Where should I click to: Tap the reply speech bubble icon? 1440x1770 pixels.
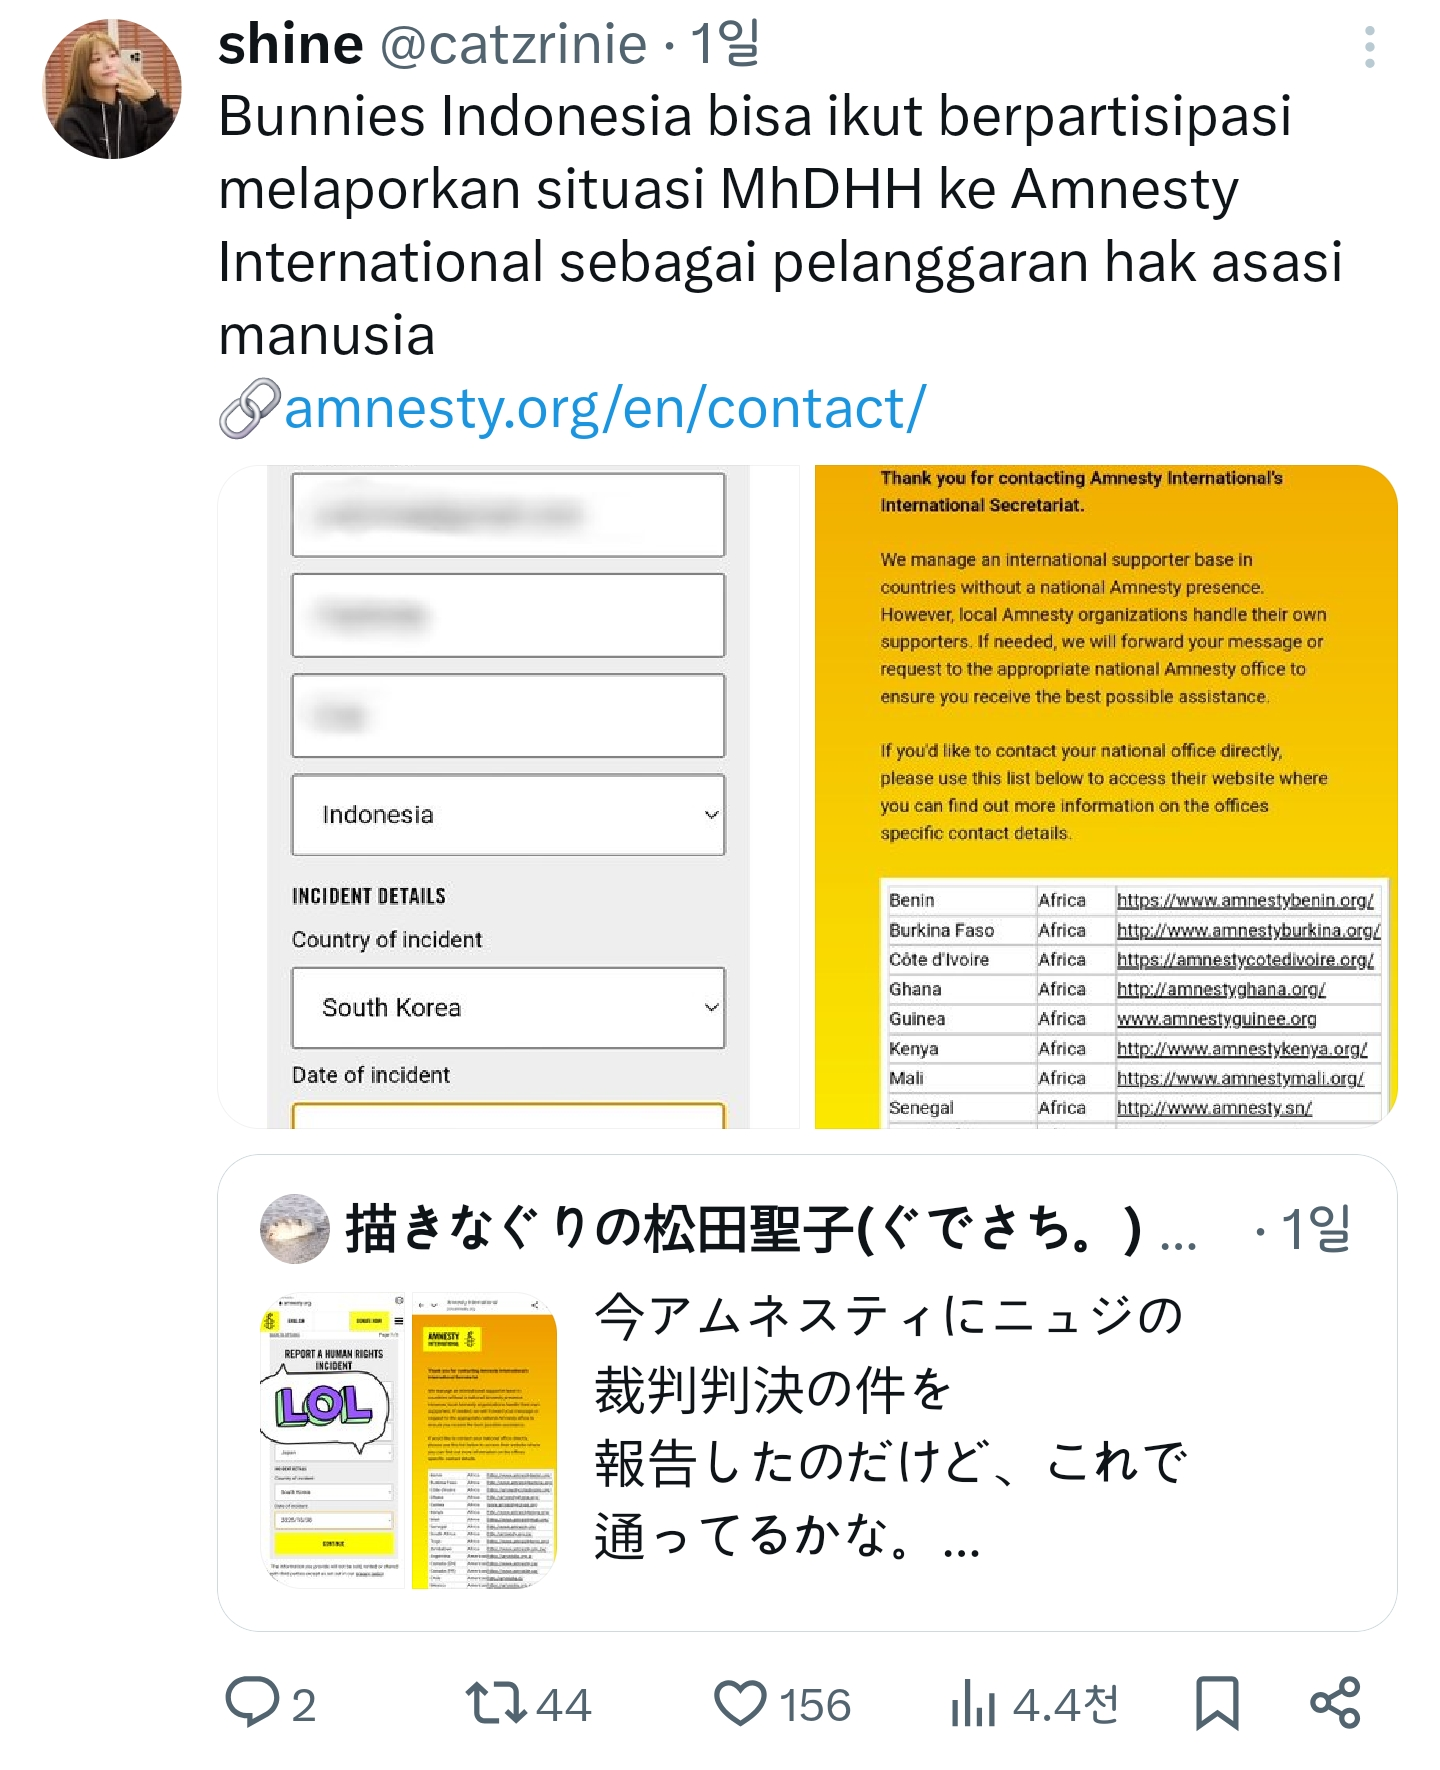tap(252, 1702)
